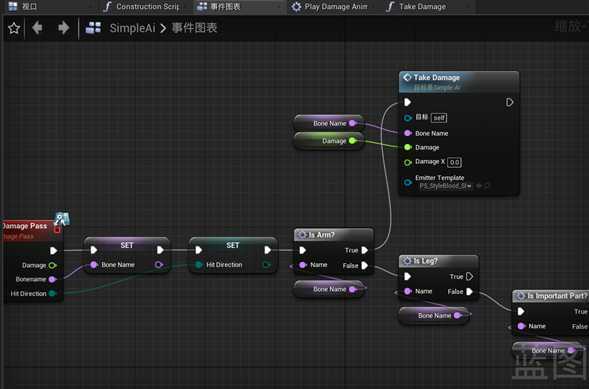
Task: Click the Emitter Template pin
Action: coord(408,182)
